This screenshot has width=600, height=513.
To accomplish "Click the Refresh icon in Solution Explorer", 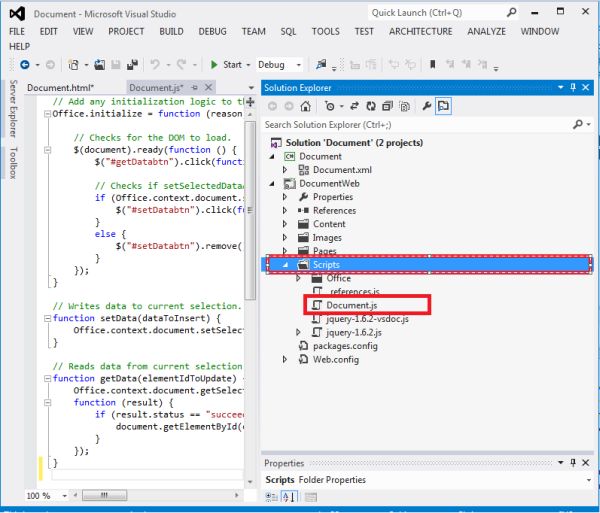I will [371, 106].
